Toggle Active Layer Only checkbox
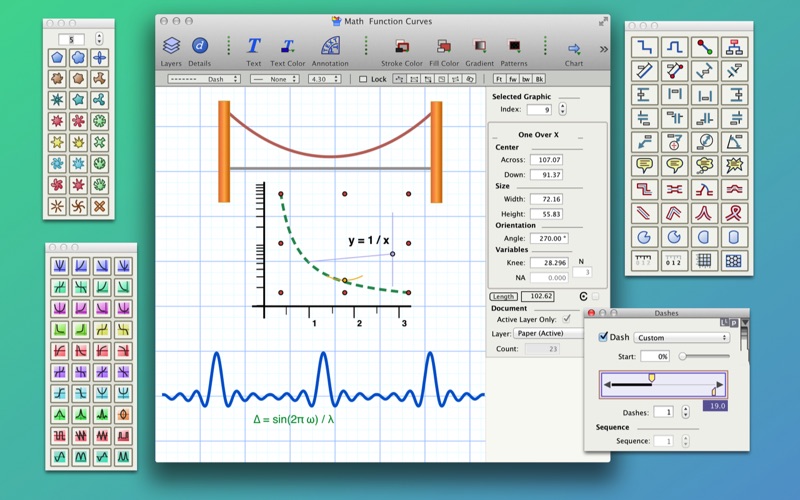 [x=566, y=319]
